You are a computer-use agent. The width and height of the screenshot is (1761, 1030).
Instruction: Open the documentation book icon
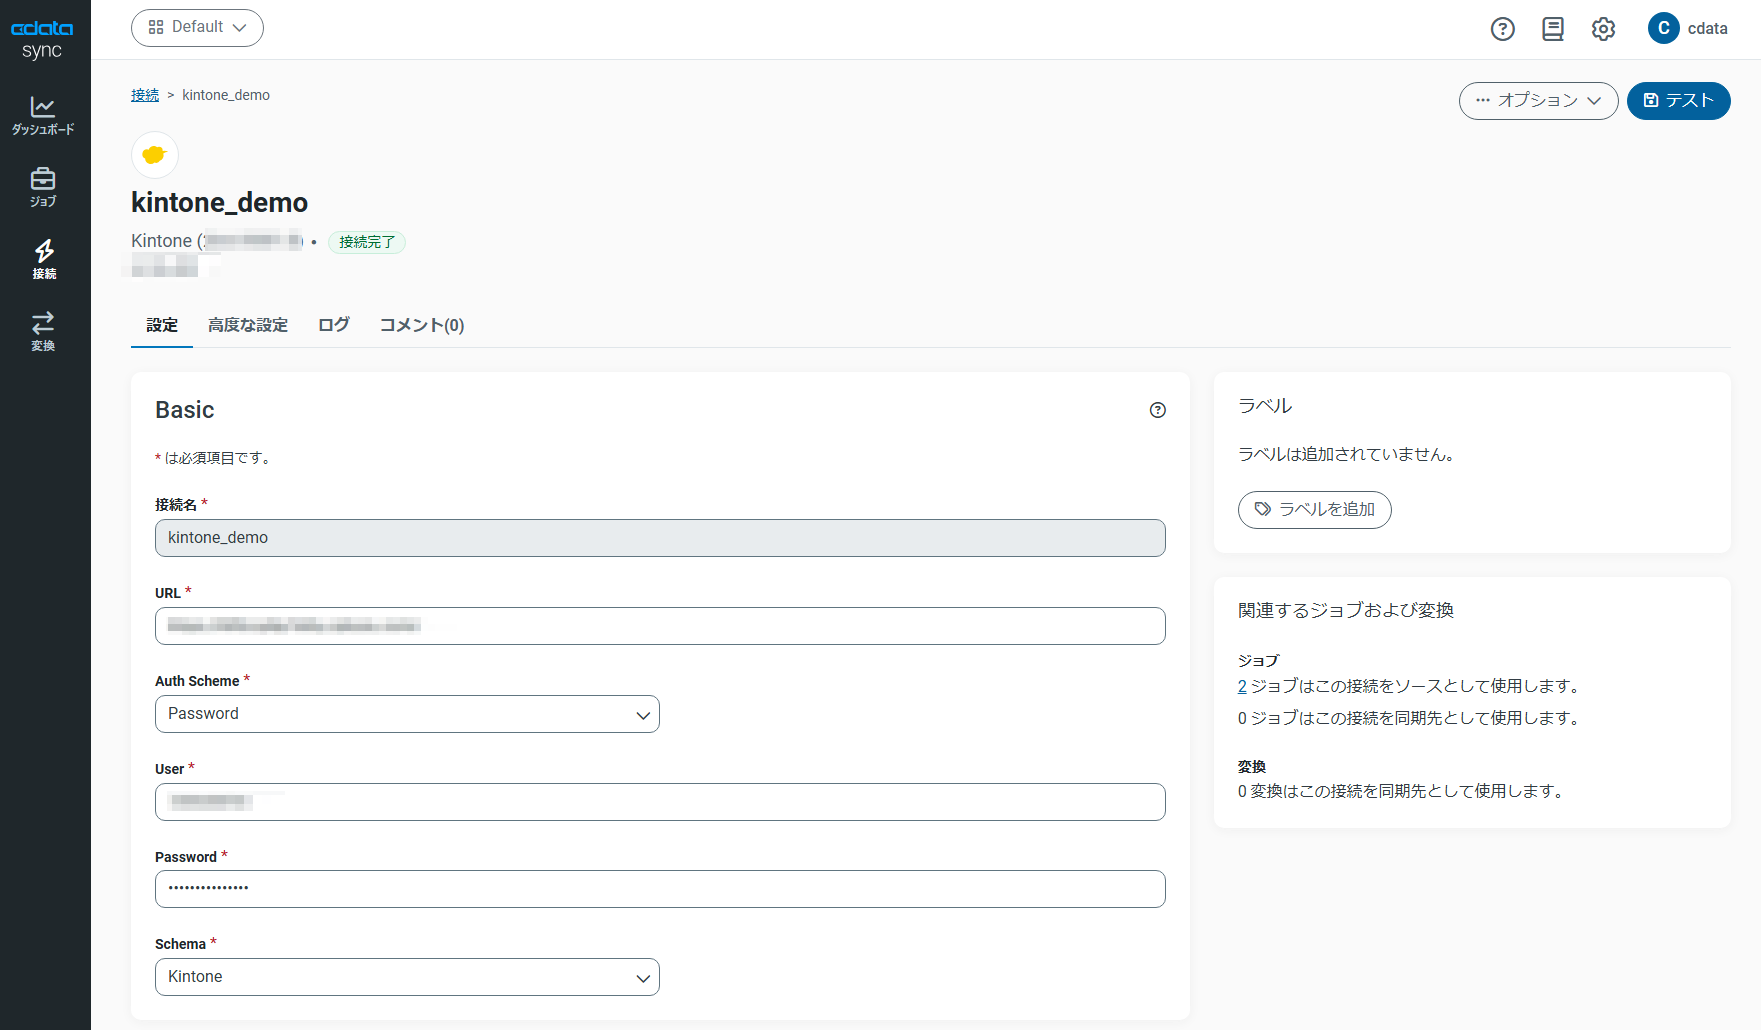click(1552, 29)
